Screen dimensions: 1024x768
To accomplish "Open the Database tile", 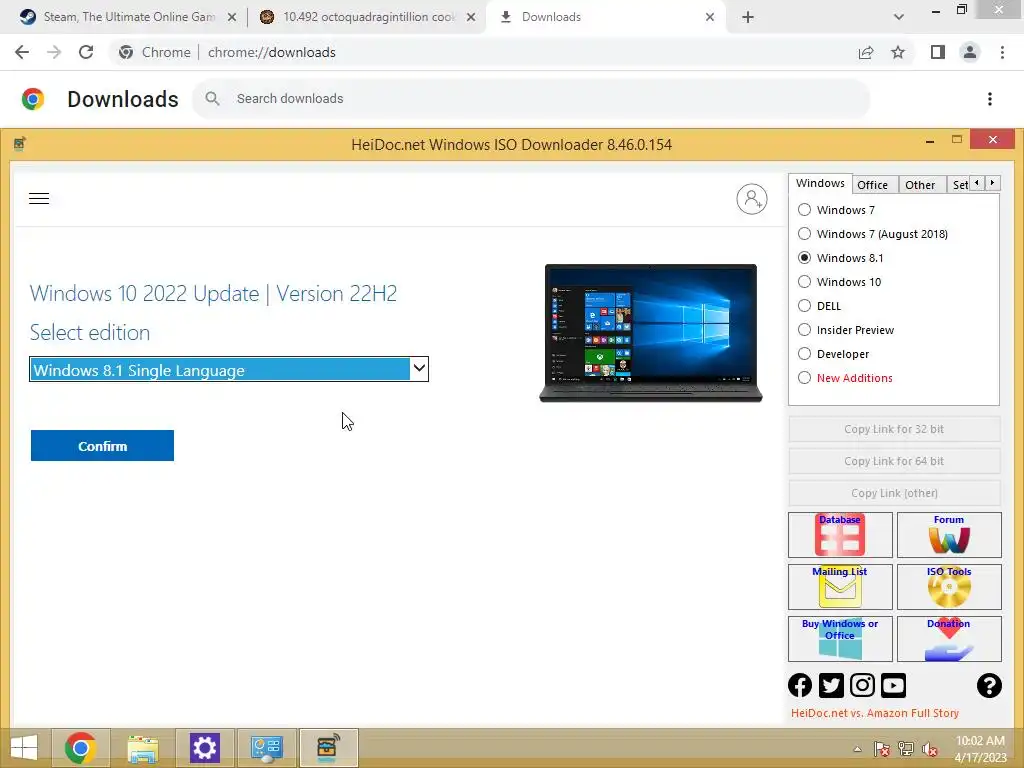I will click(x=840, y=535).
